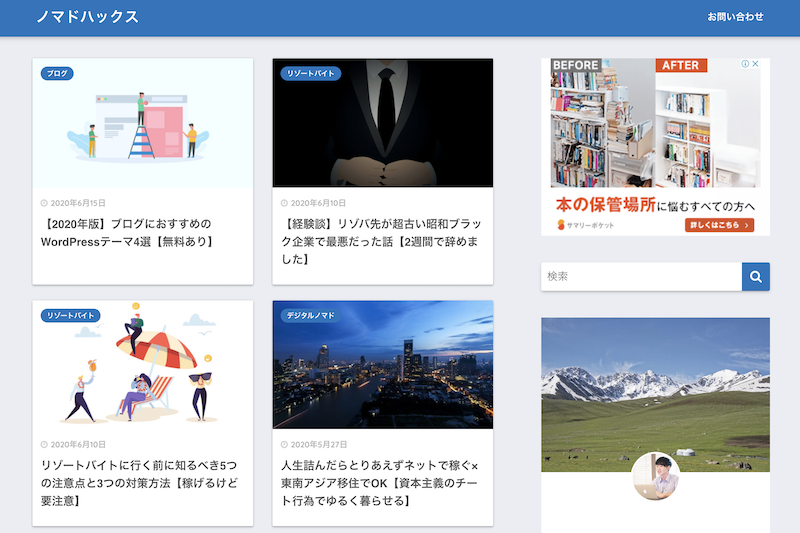Image resolution: width=800 pixels, height=533 pixels.
Task: Click the profile avatar photo in the sidebar
Action: (x=655, y=477)
